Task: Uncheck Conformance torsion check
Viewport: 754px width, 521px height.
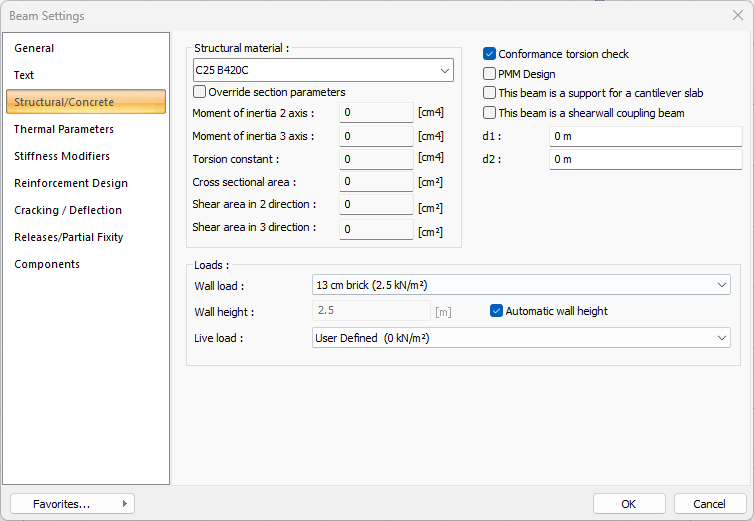Action: tap(490, 54)
